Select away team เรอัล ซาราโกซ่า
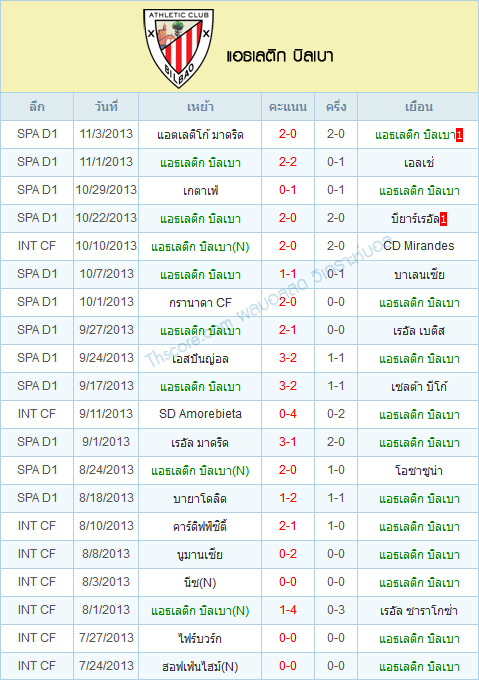Screen dimensions: 479x680 click(x=419, y=610)
